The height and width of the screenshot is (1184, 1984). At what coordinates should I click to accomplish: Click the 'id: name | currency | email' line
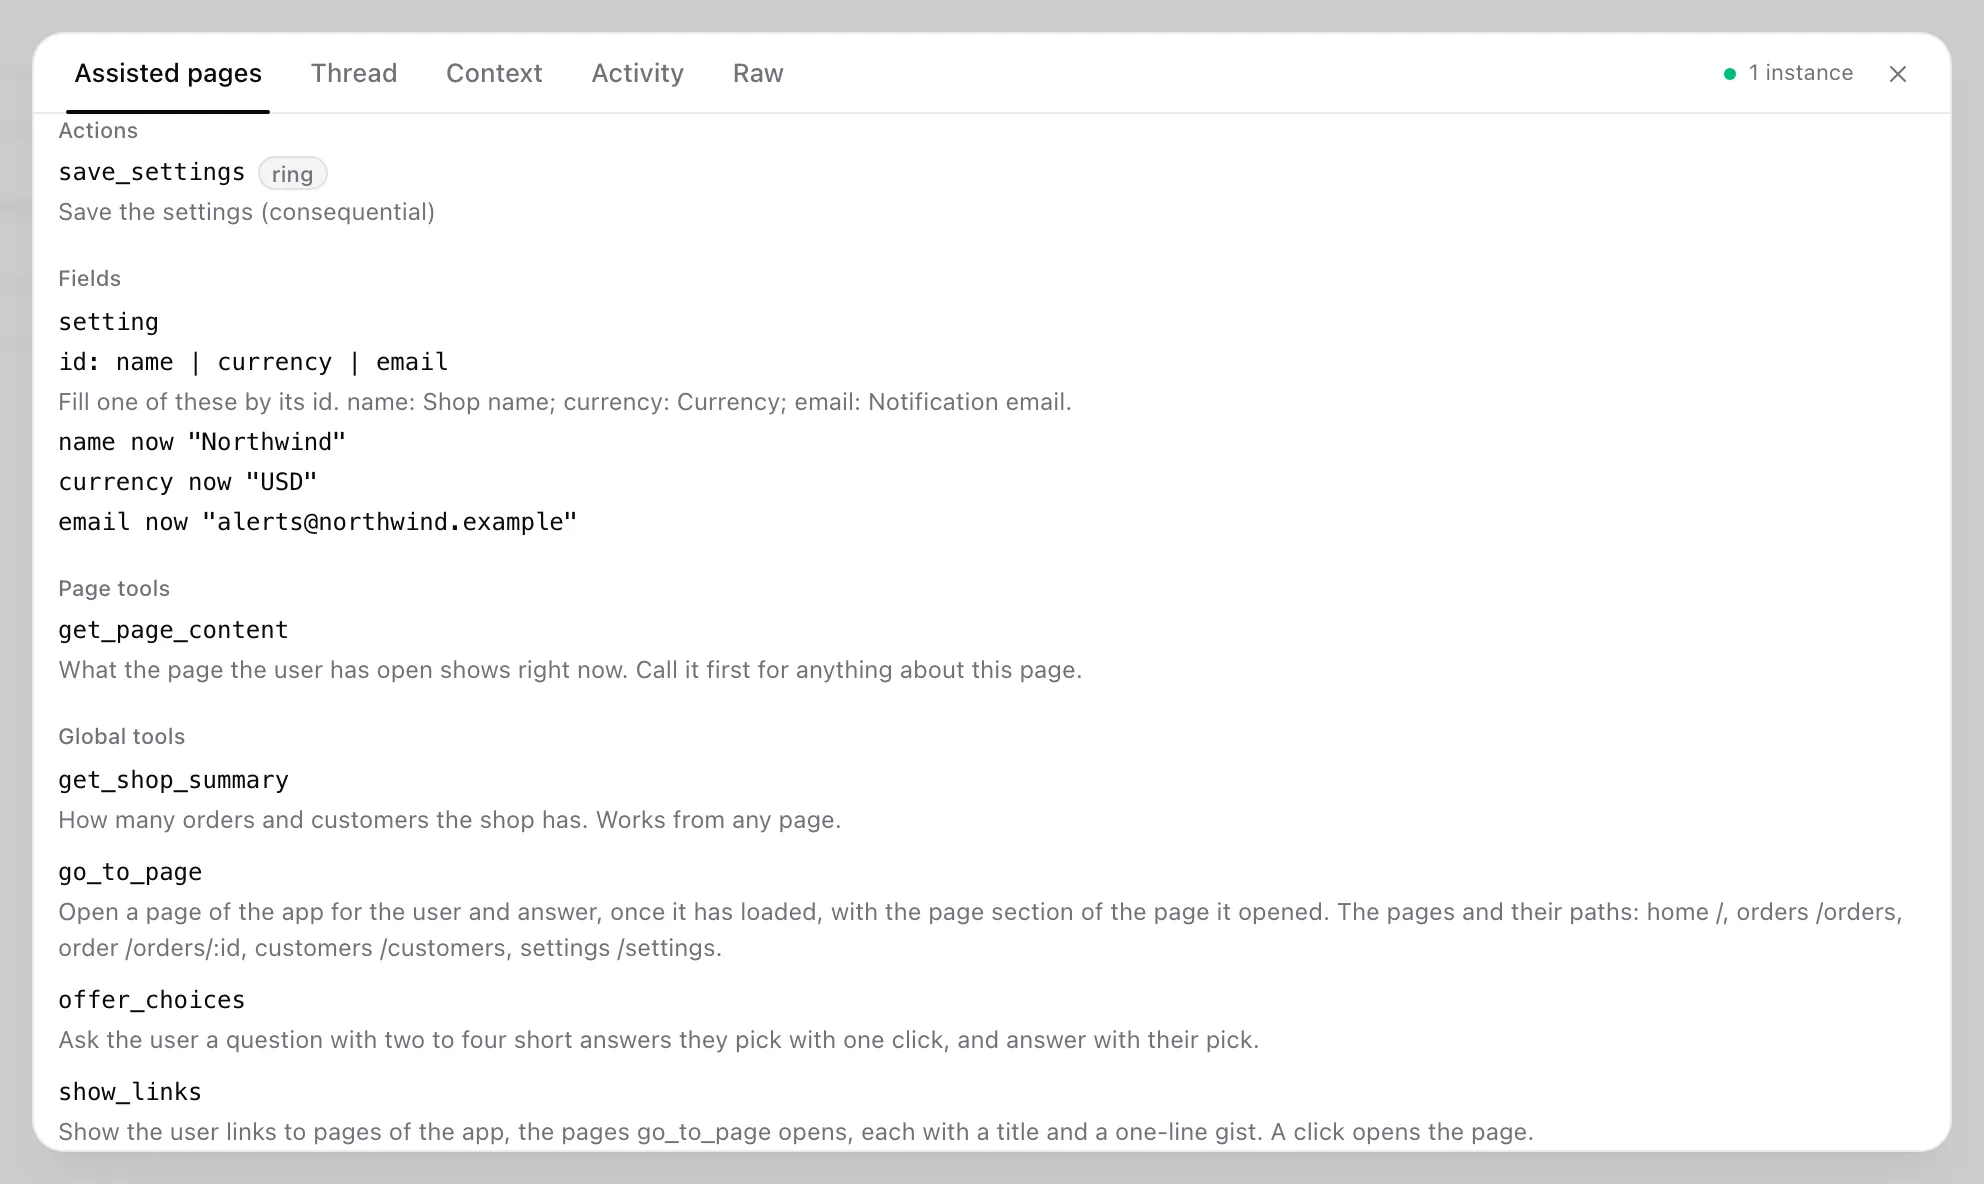tap(253, 362)
